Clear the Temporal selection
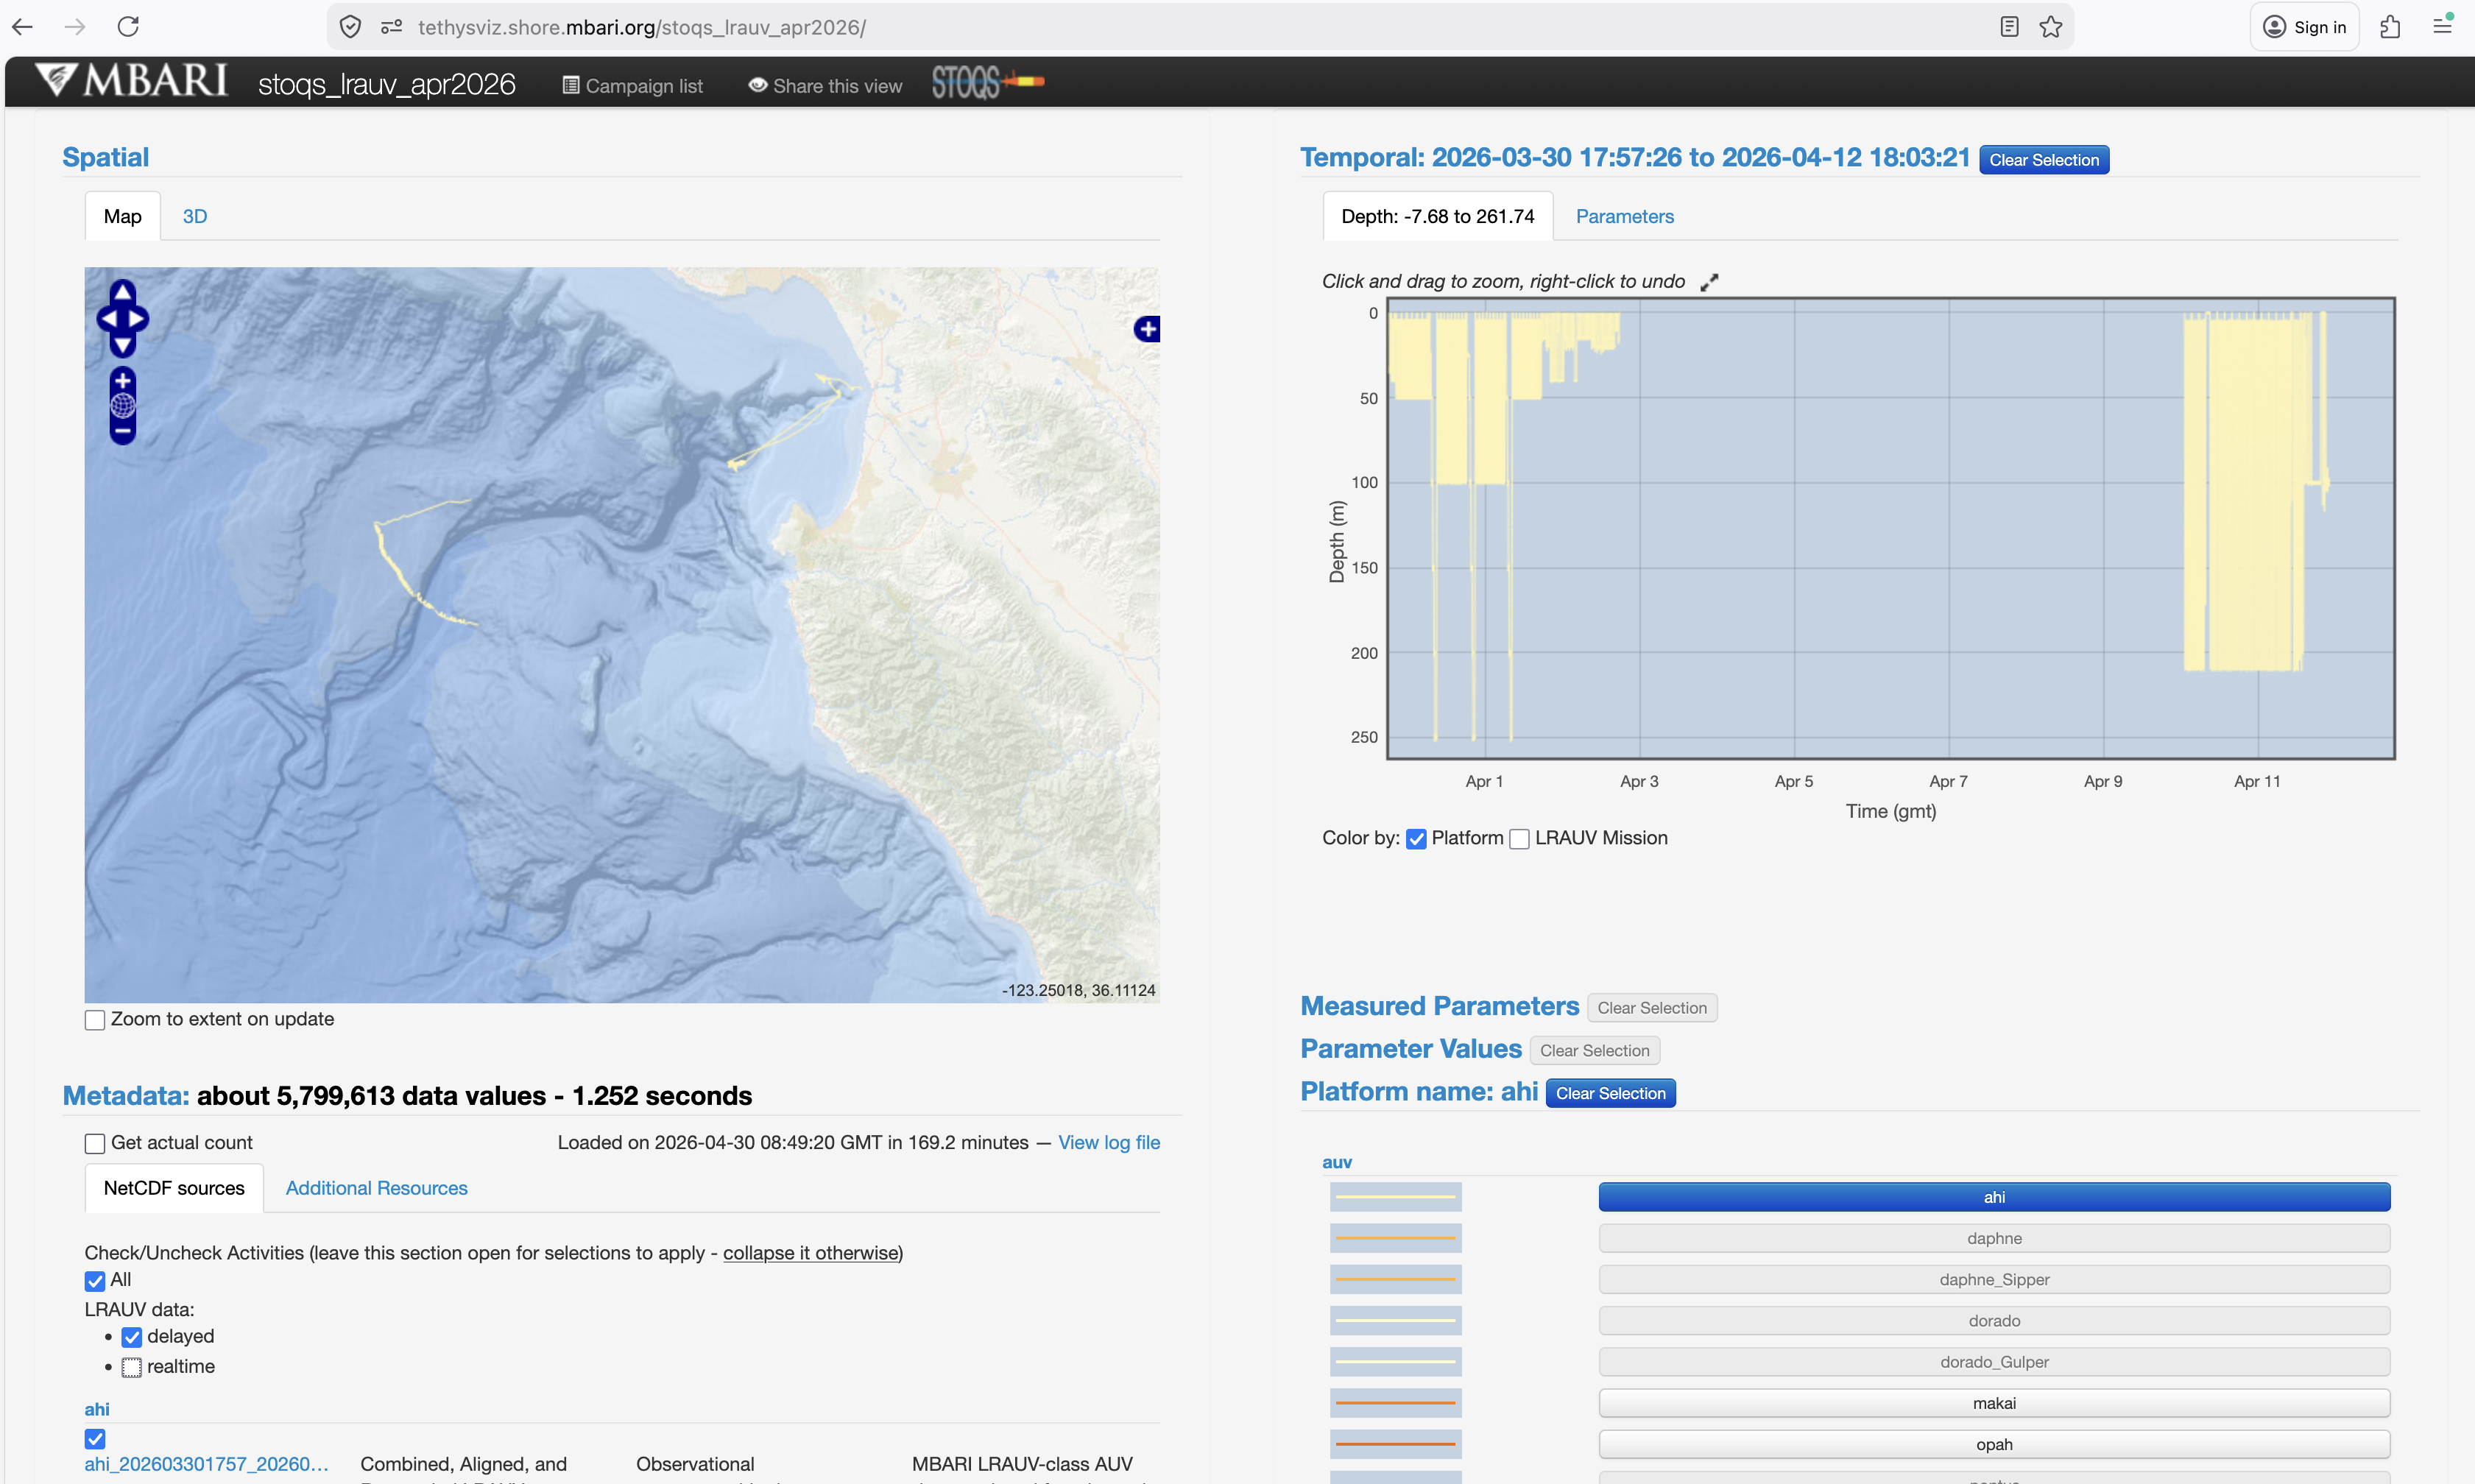 [x=2044, y=160]
